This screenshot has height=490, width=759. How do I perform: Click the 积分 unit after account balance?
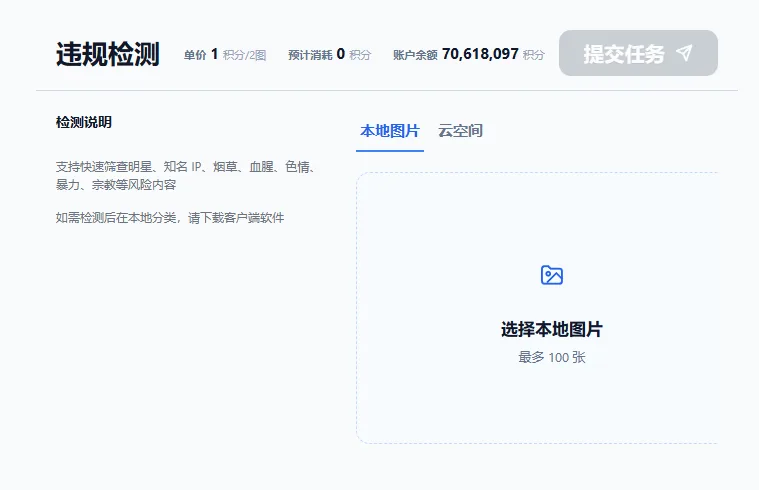534,55
